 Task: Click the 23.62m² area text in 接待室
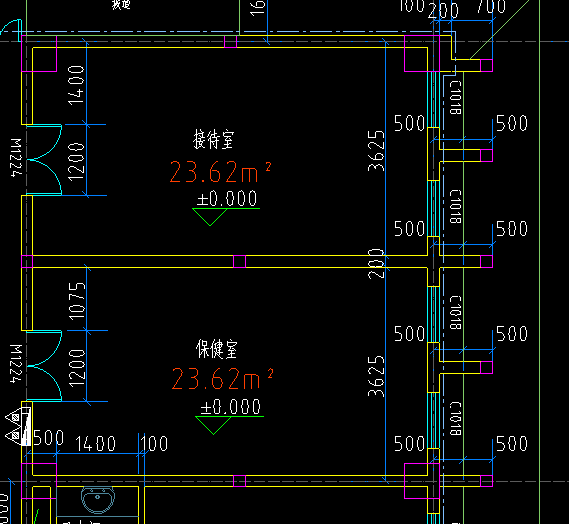click(x=220, y=172)
